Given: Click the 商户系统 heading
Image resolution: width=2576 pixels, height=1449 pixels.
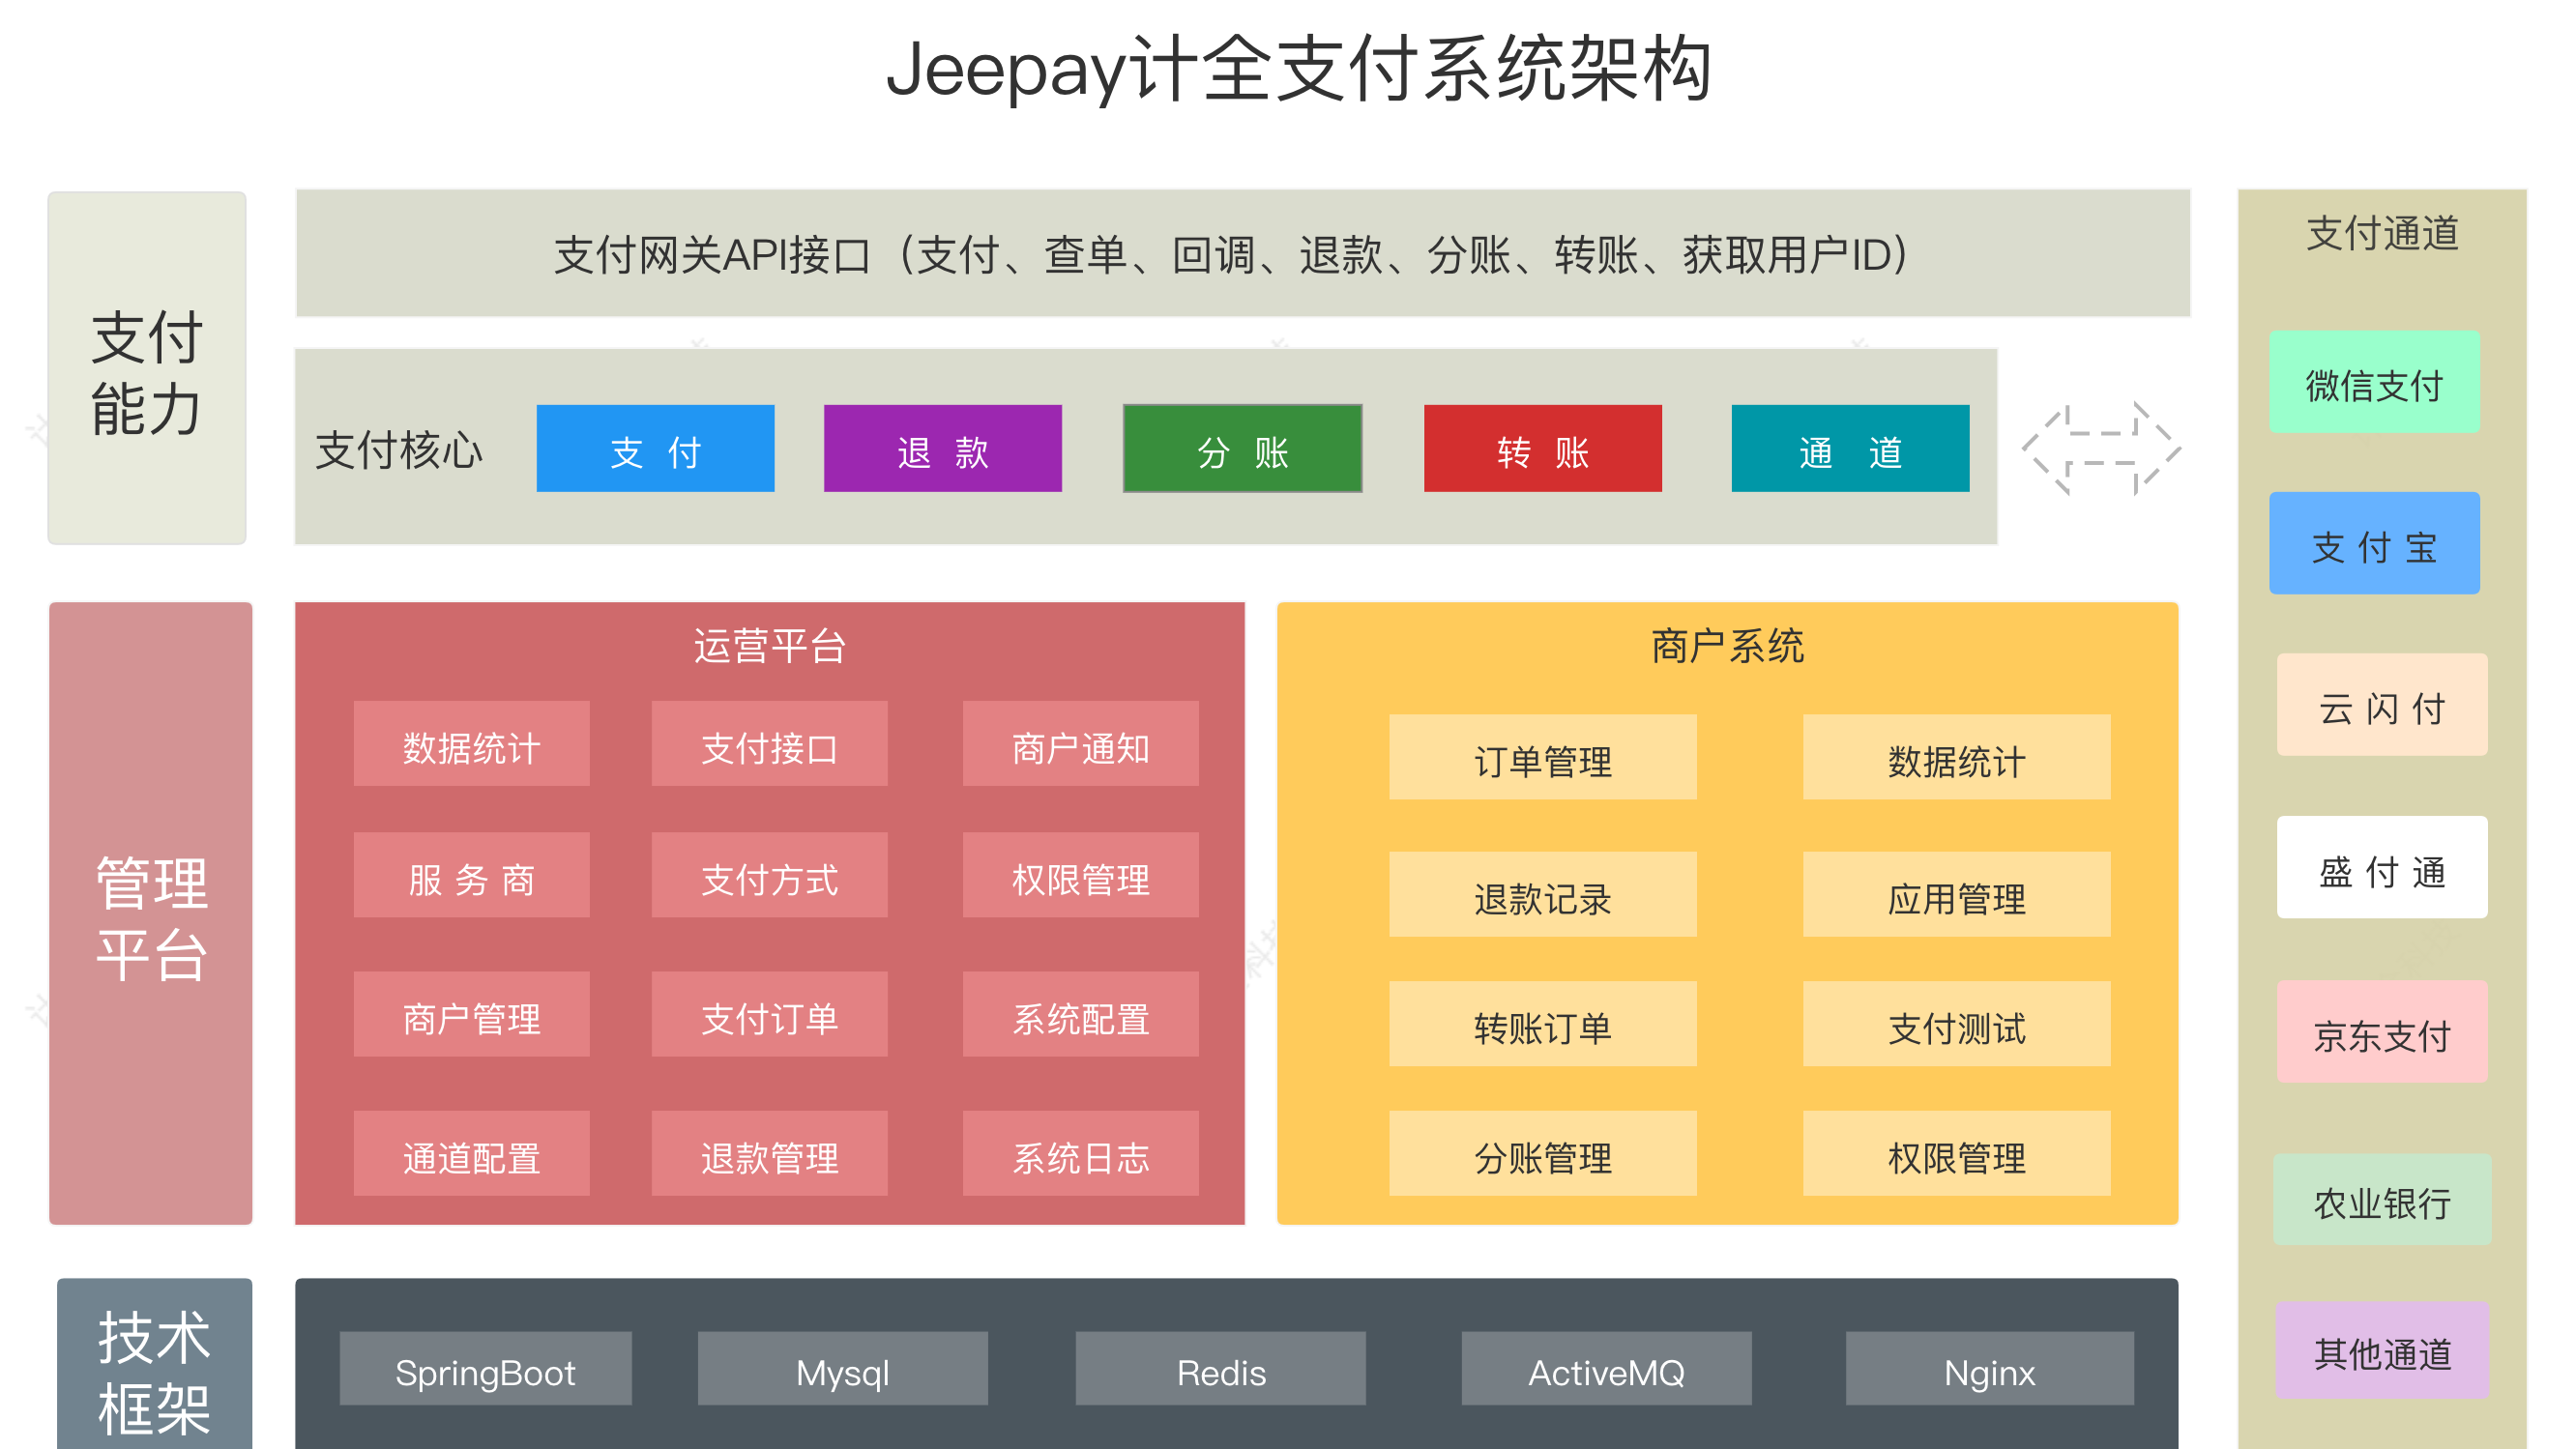Looking at the screenshot, I should click(1727, 646).
